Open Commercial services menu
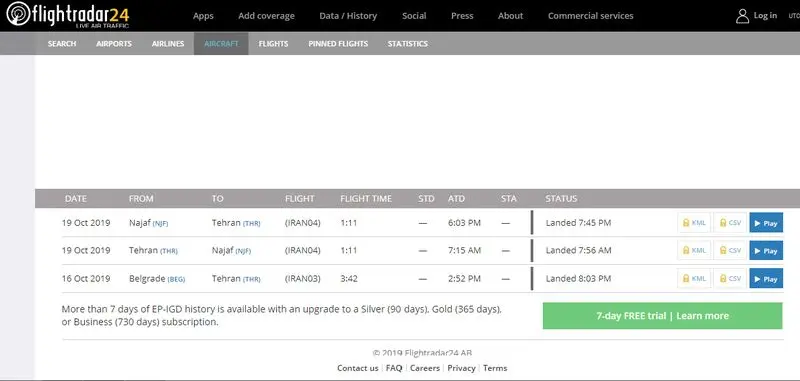Viewport: 800px width, 381px height. pyautogui.click(x=590, y=16)
